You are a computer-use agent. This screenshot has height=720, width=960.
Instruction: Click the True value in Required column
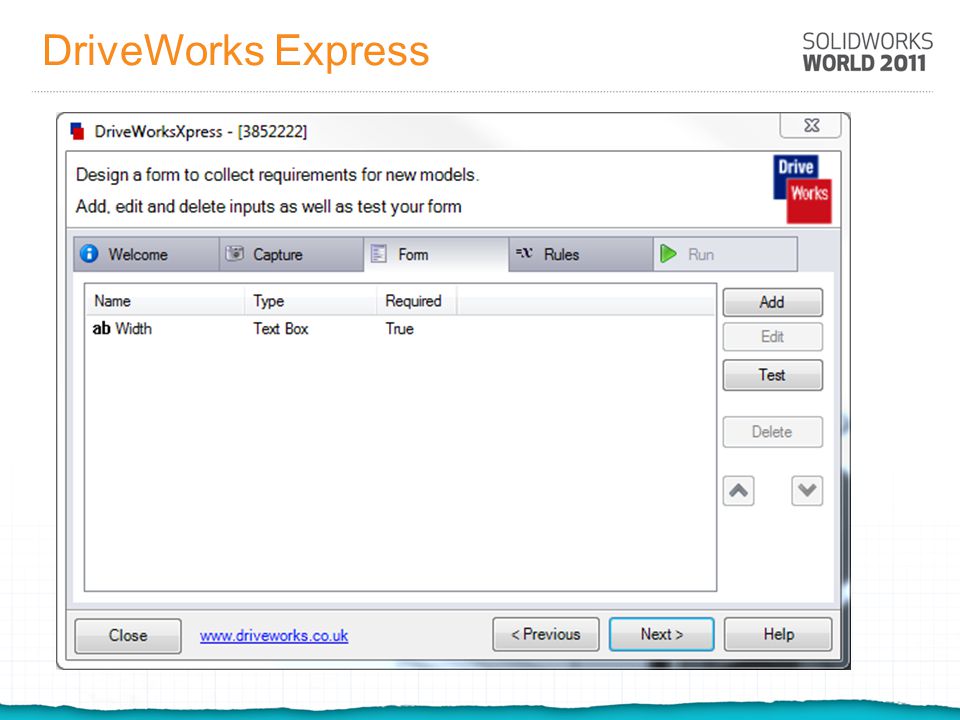coord(400,329)
